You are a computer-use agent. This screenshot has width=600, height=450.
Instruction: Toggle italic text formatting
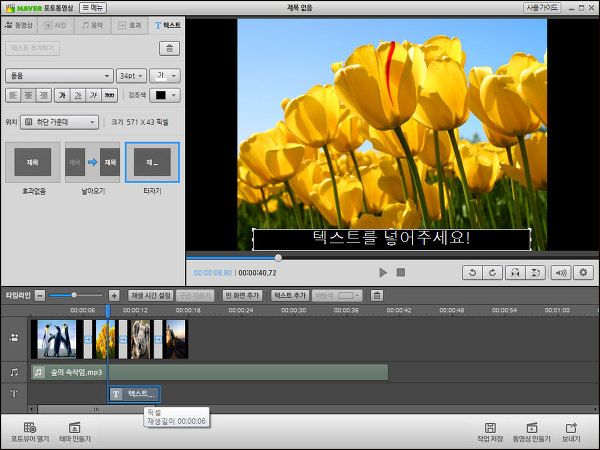(x=93, y=95)
